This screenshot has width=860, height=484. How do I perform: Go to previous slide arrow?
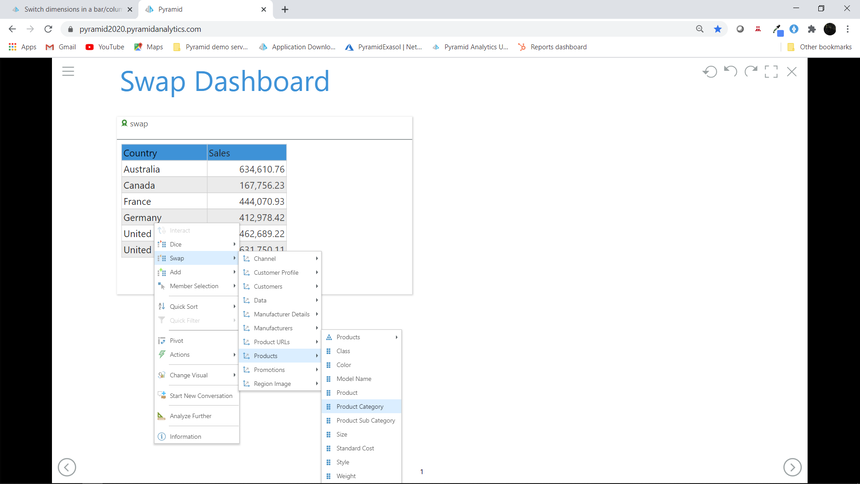(67, 467)
